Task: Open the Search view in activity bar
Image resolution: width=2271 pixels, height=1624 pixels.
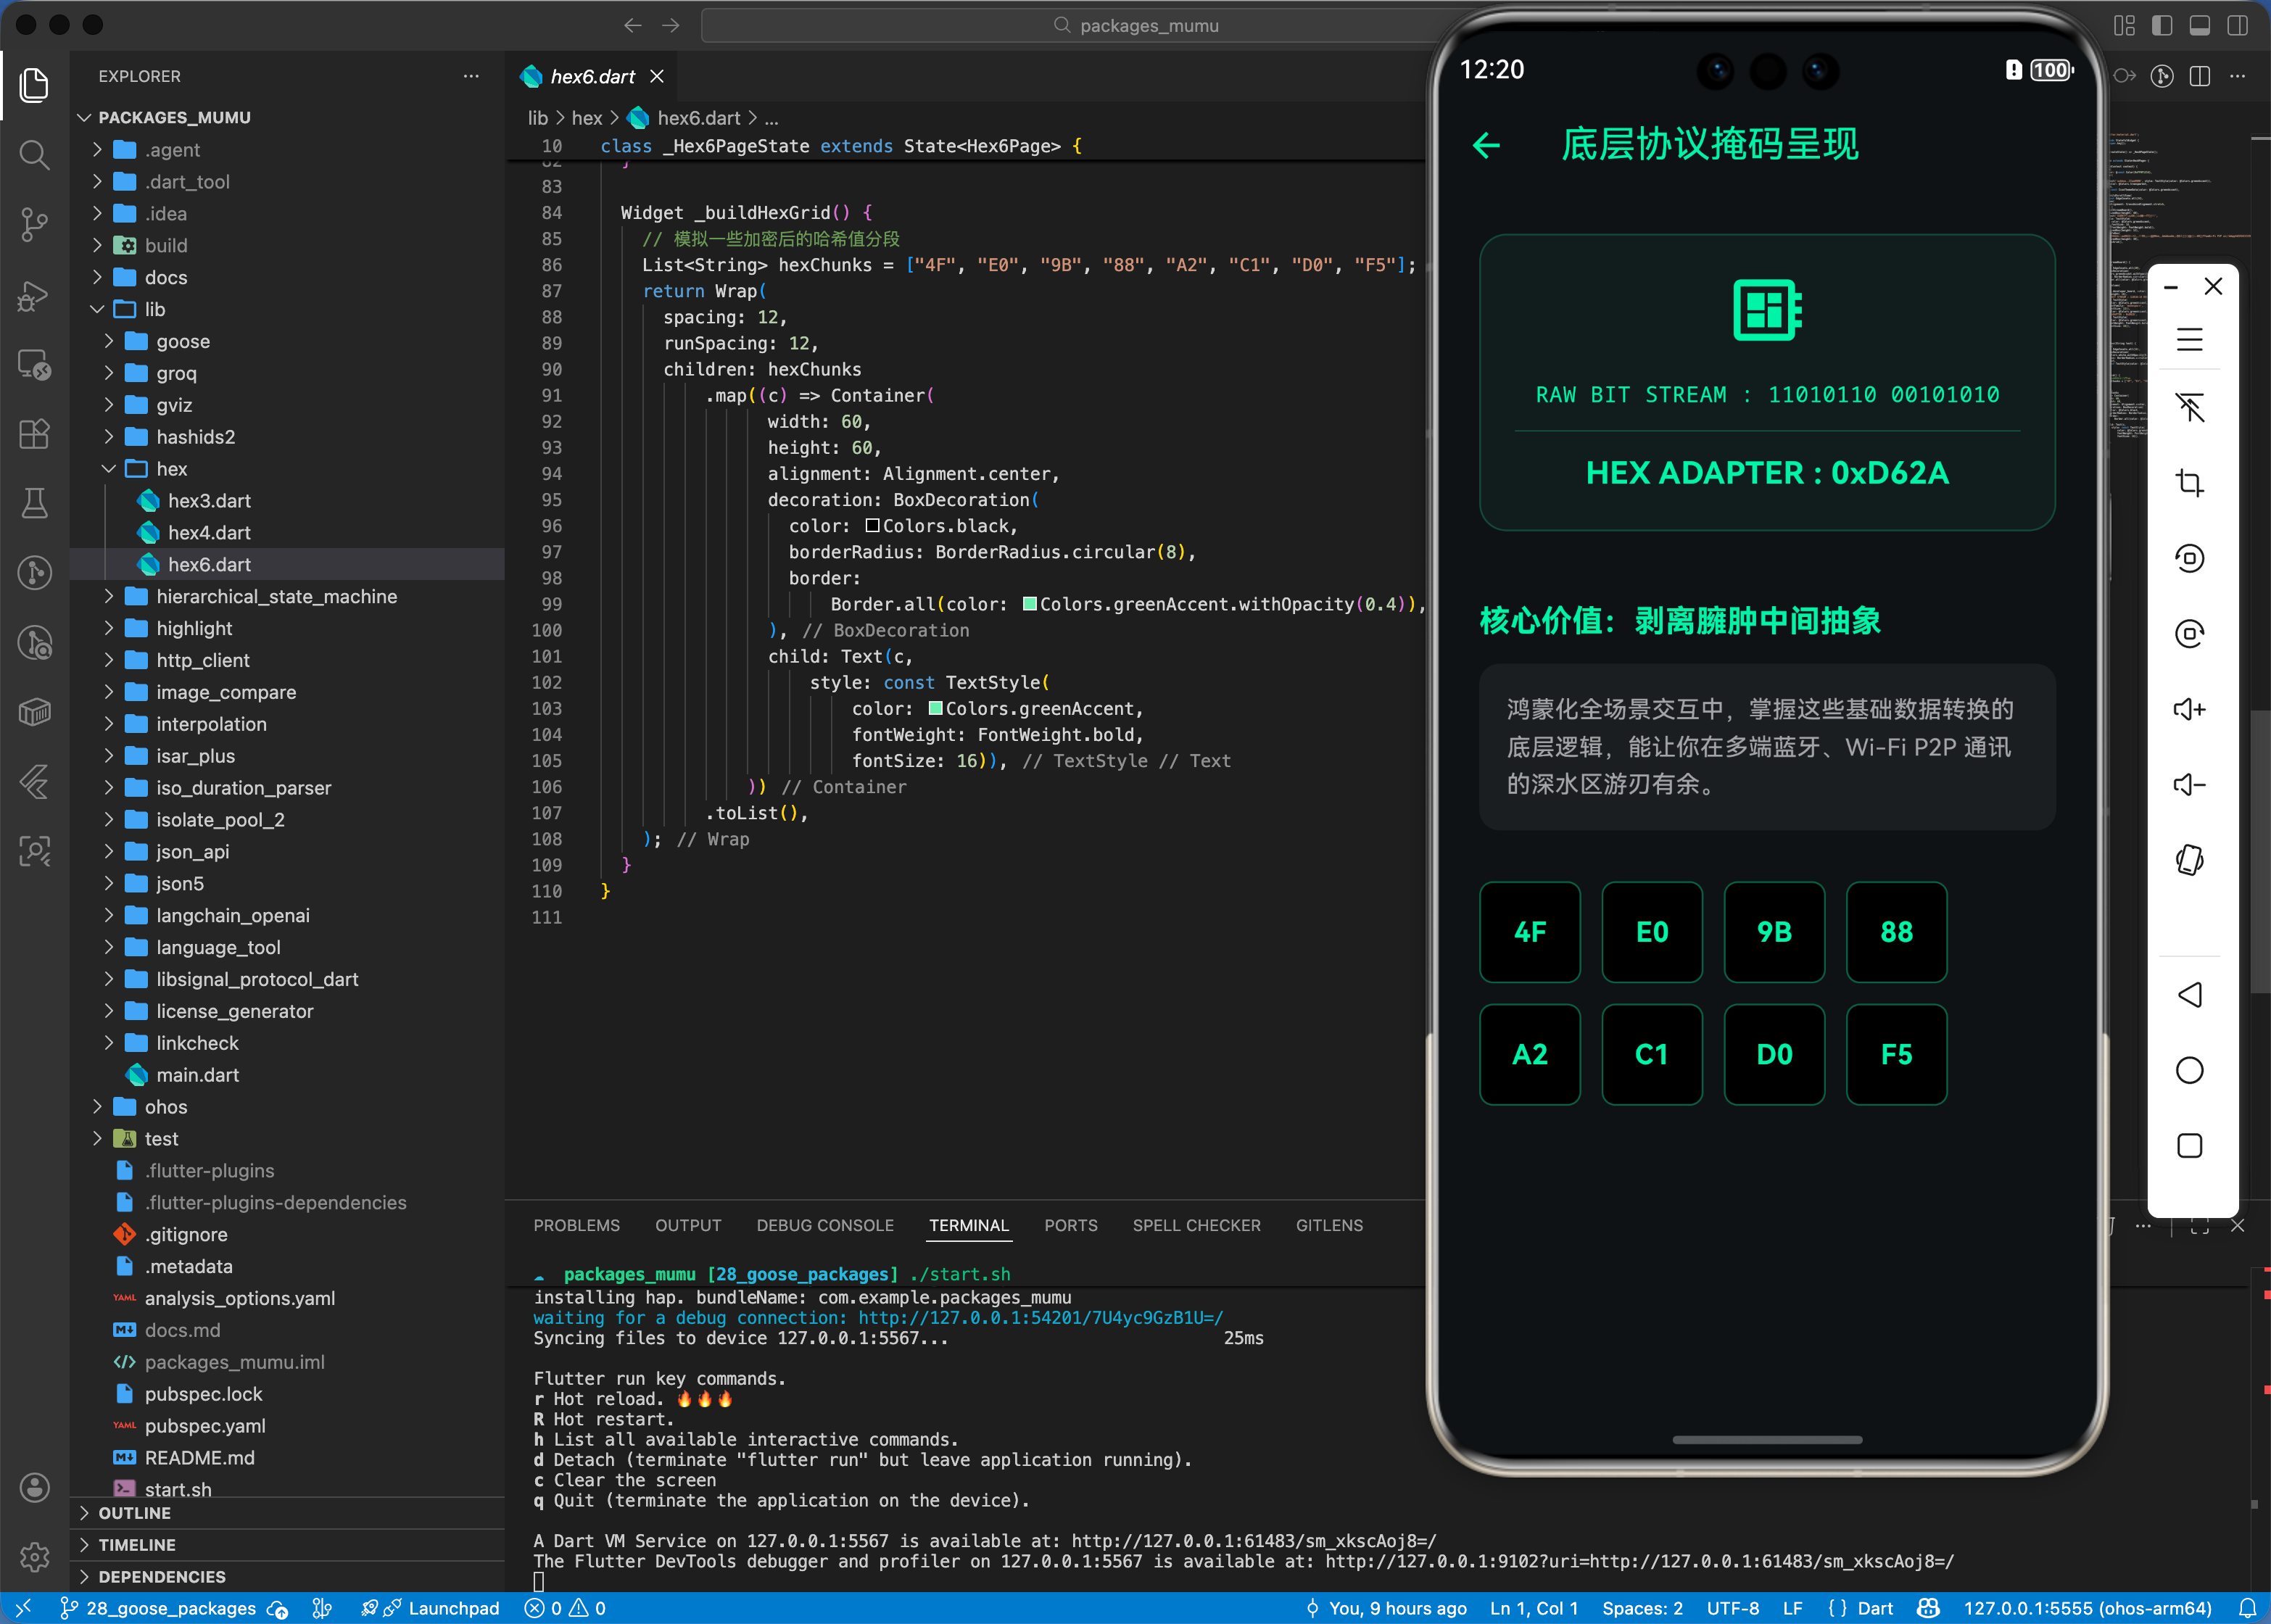Action: pos(34,155)
